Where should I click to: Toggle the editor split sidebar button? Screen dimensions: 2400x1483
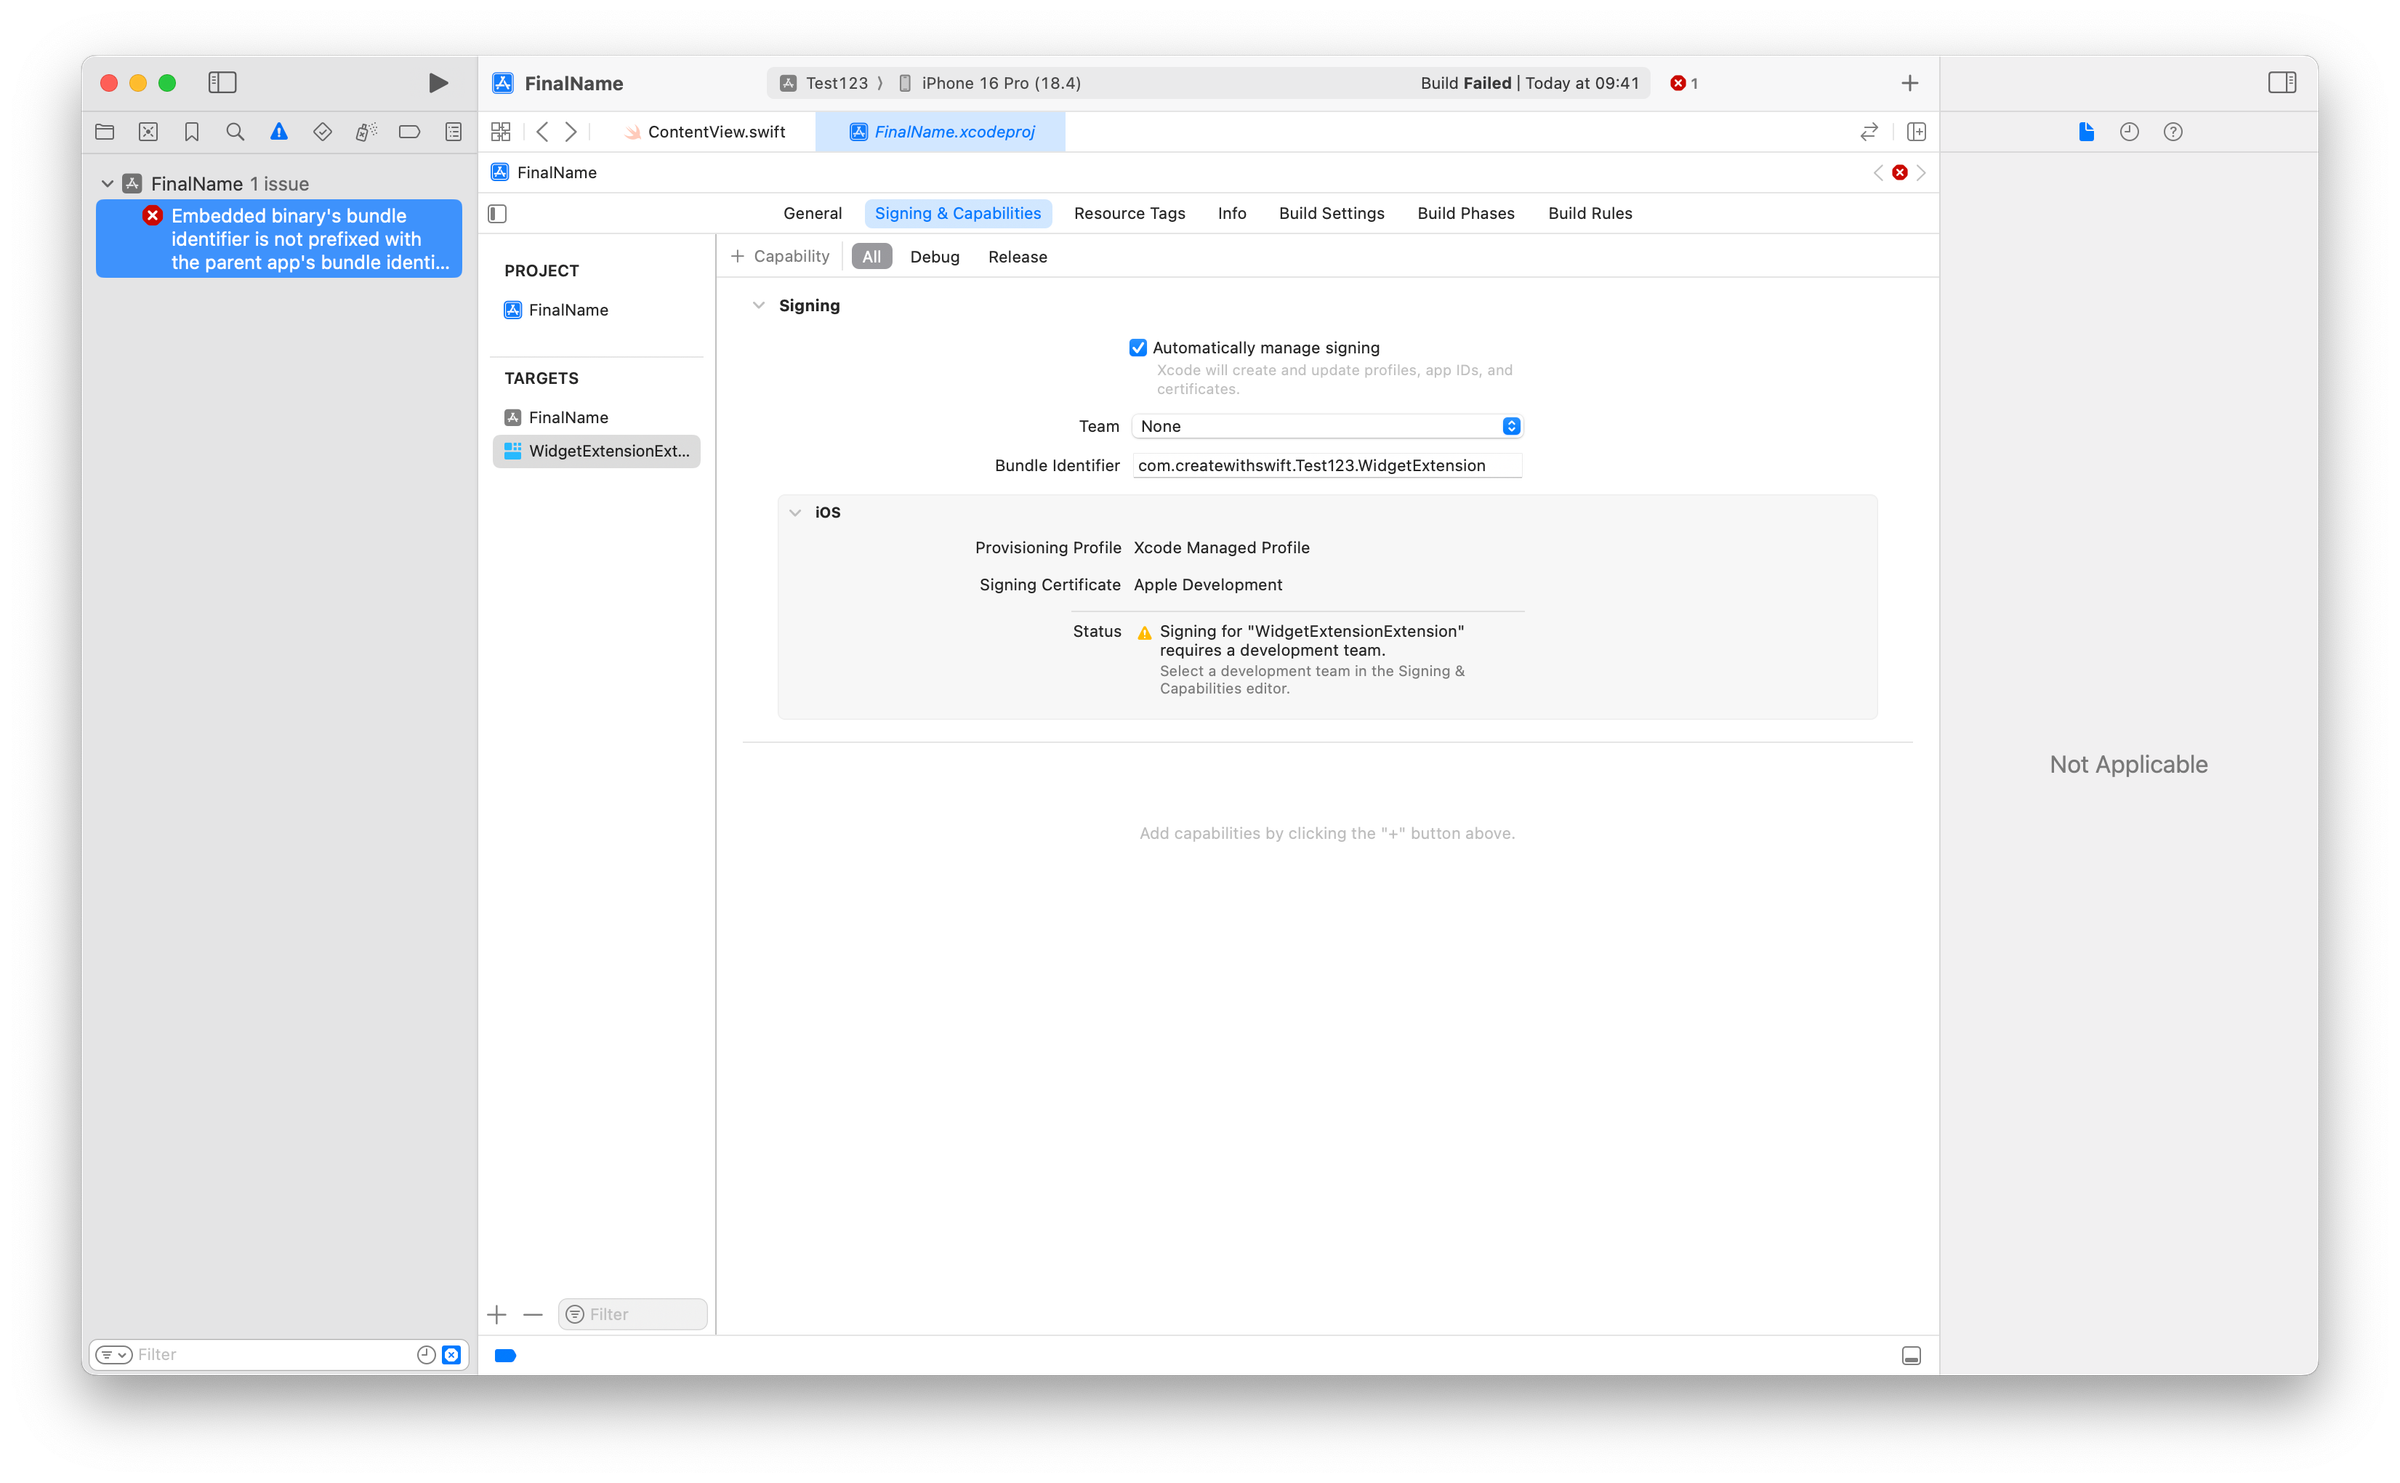click(x=497, y=213)
